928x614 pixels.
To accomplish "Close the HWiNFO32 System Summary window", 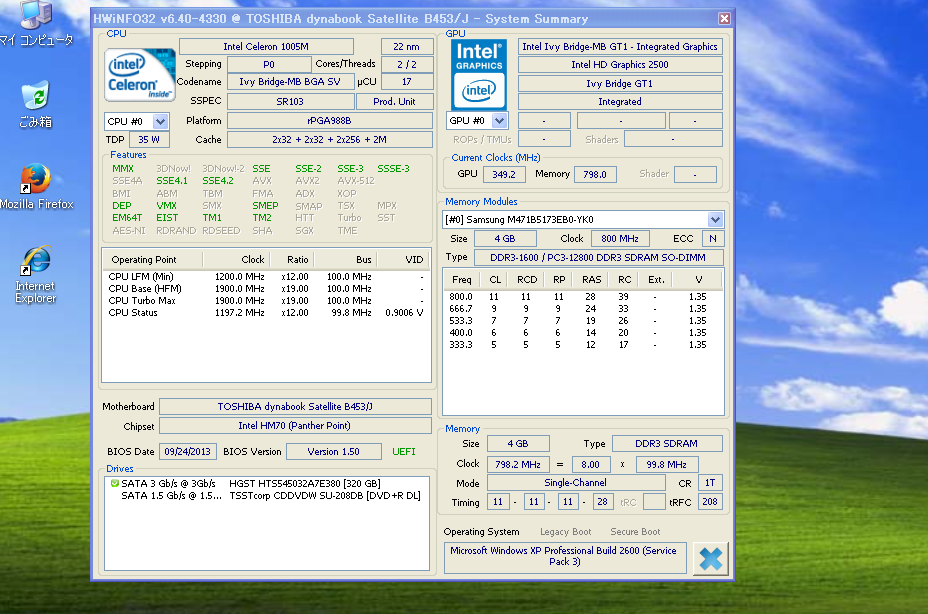I will coord(724,19).
